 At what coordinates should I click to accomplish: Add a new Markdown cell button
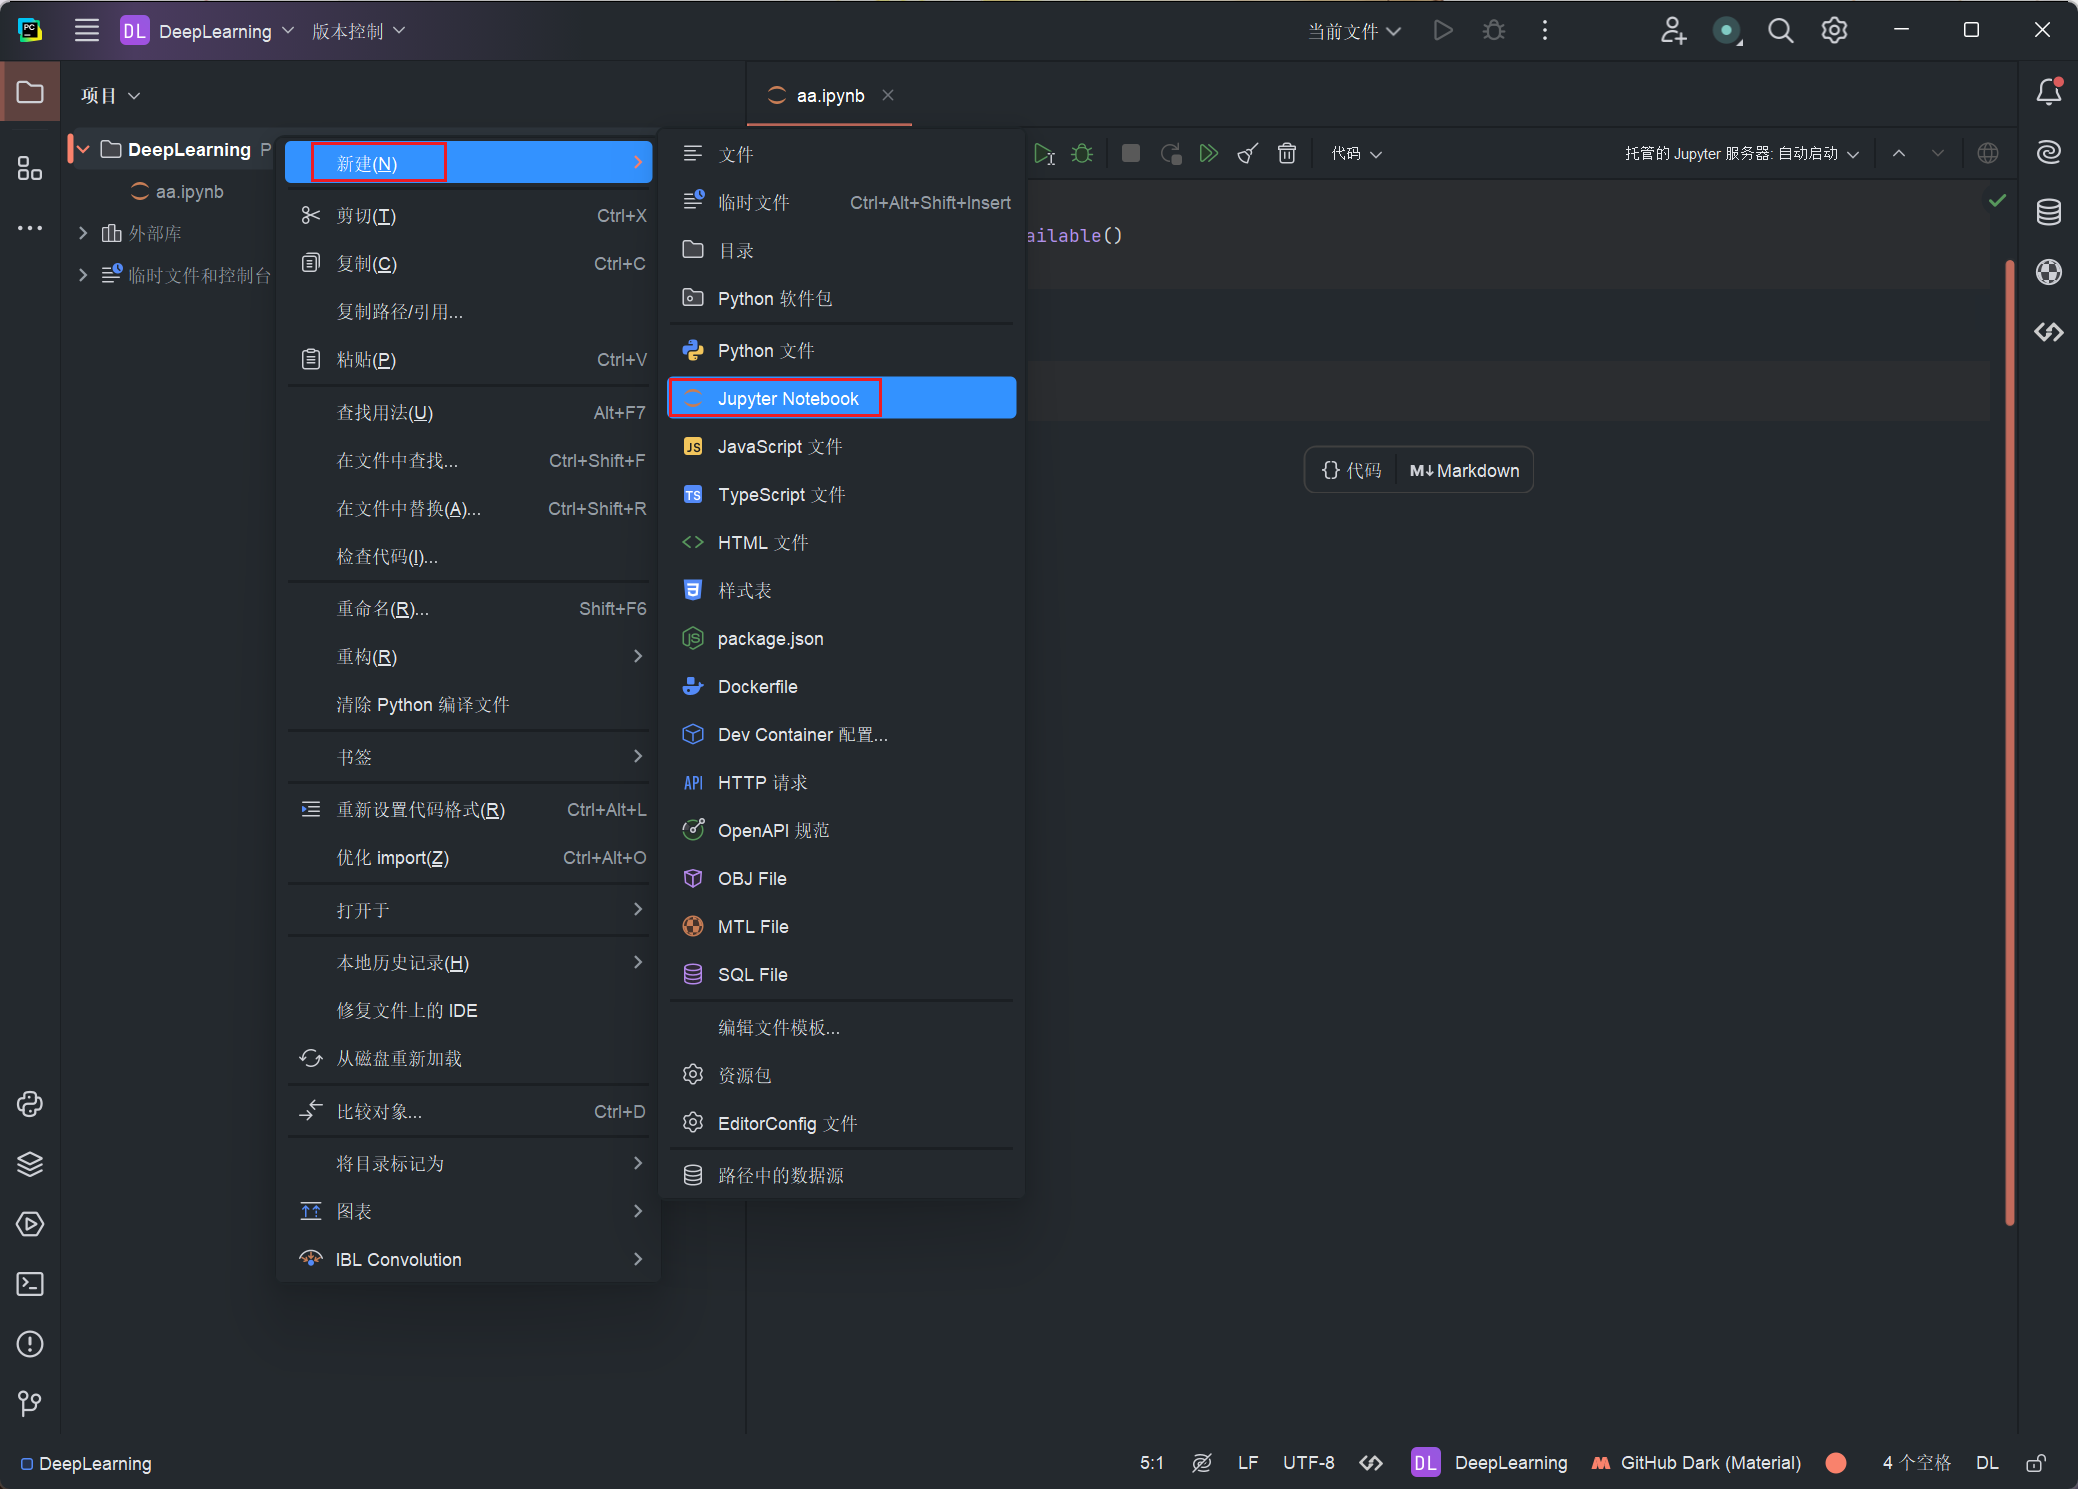(1464, 470)
